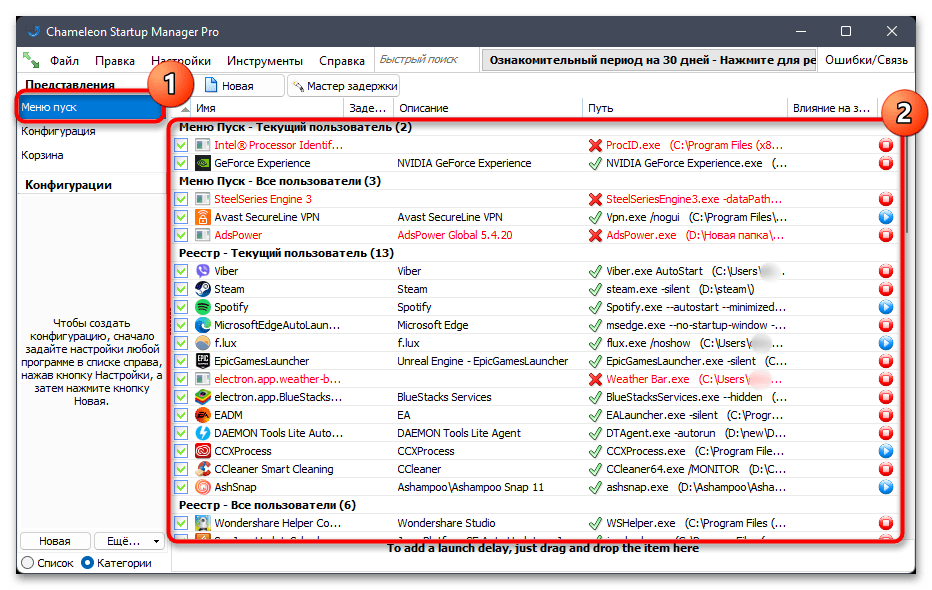Click the f.lux app icon
932x590 pixels.
coord(203,343)
